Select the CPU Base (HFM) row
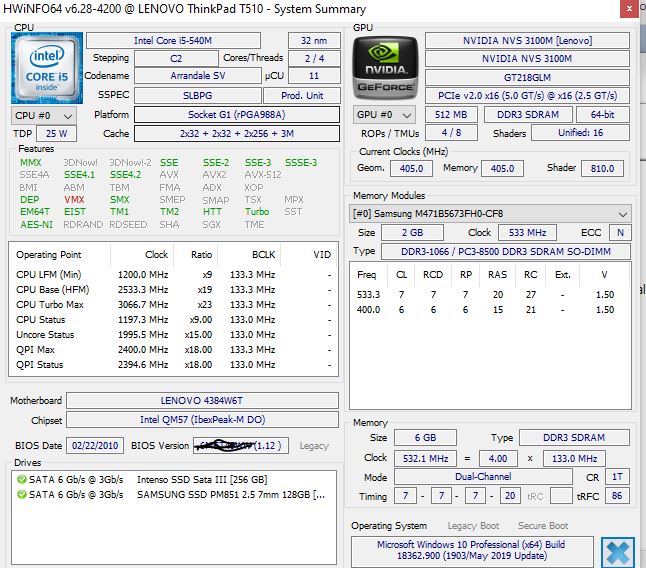The height and width of the screenshot is (568, 646). [173, 290]
